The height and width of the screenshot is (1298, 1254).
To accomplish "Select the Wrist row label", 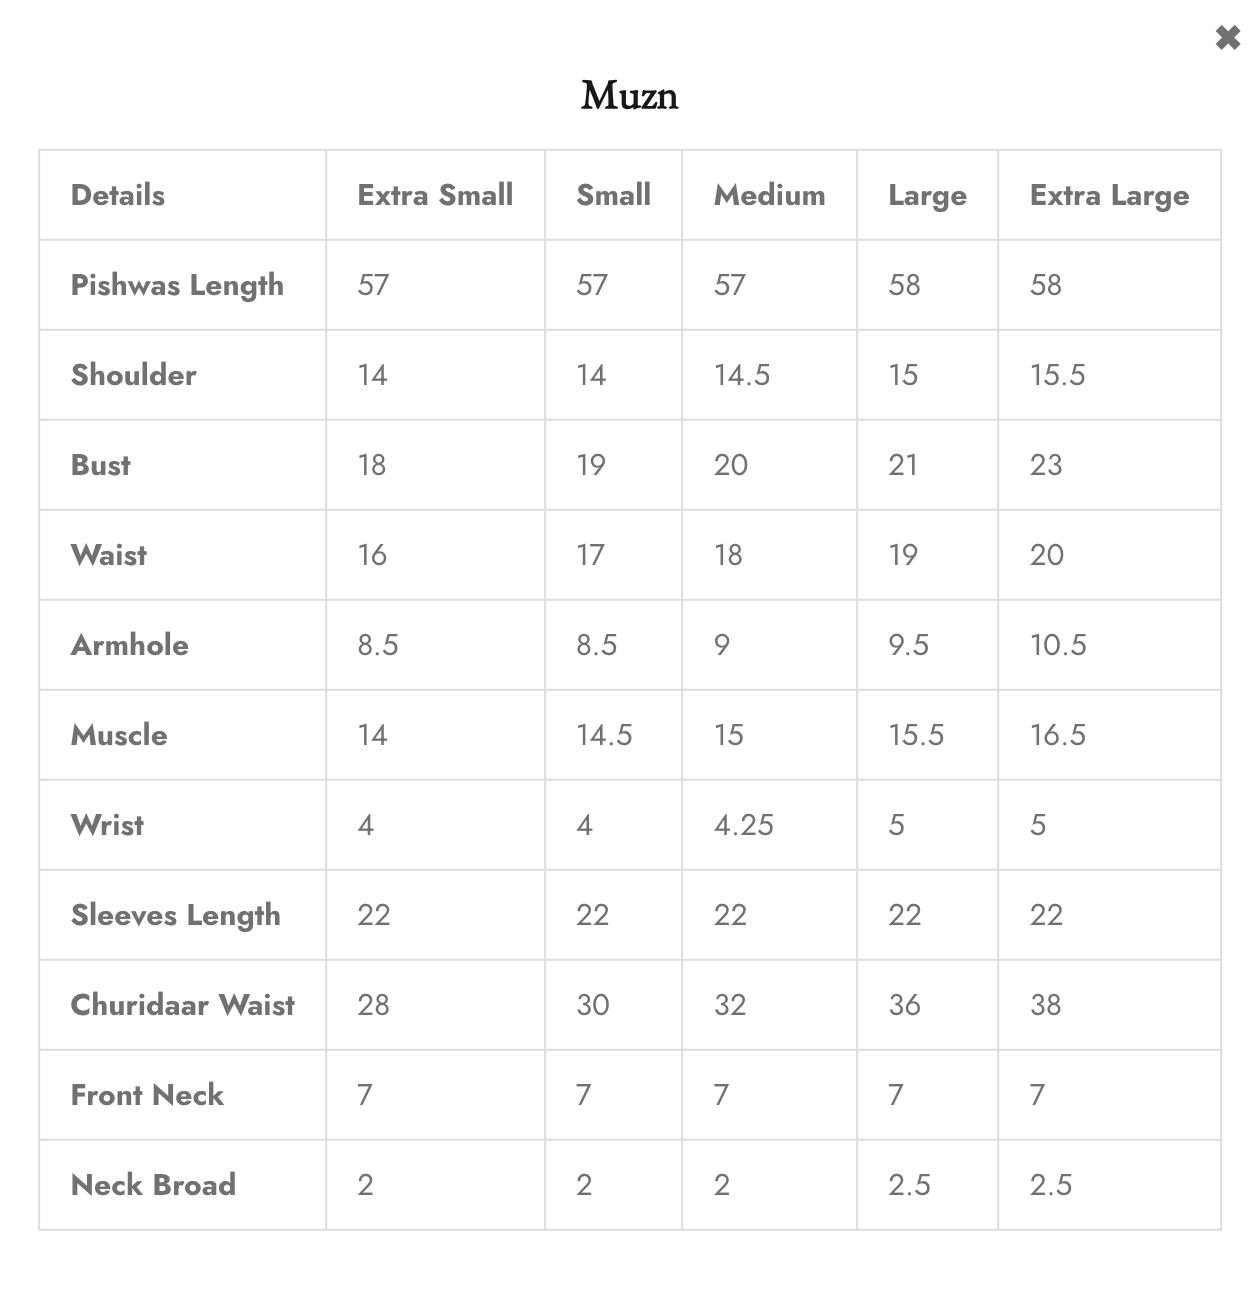I will (x=107, y=825).
